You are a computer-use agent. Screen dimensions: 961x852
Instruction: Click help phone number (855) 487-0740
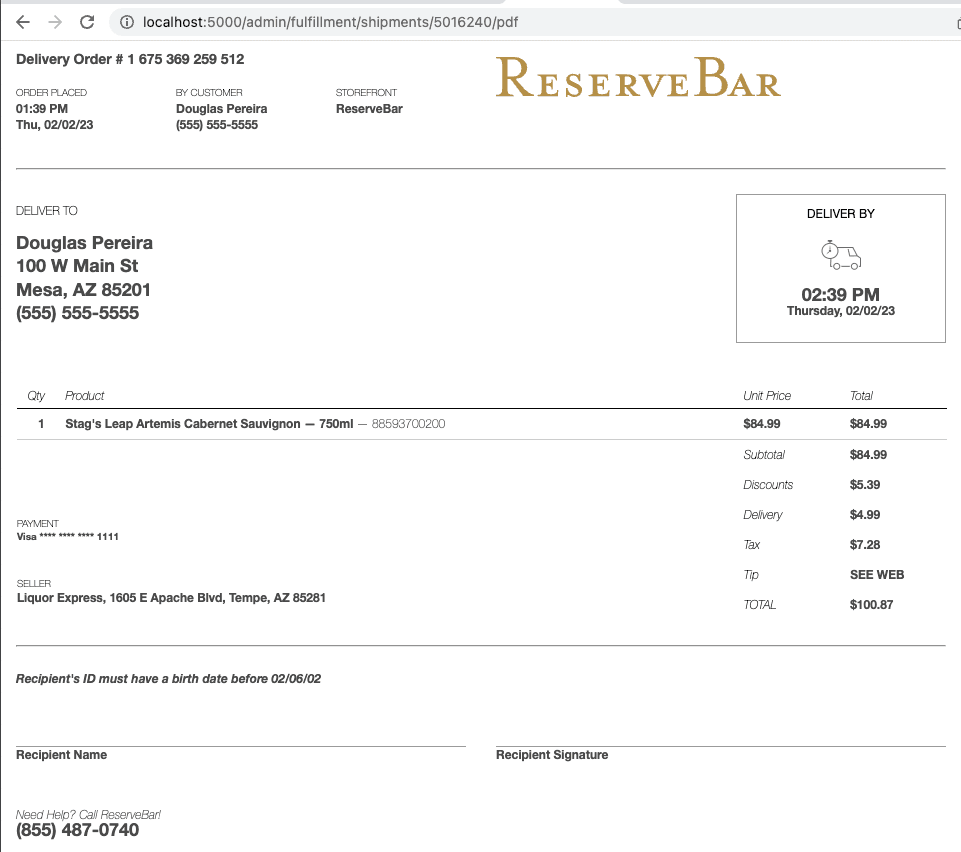(x=77, y=830)
